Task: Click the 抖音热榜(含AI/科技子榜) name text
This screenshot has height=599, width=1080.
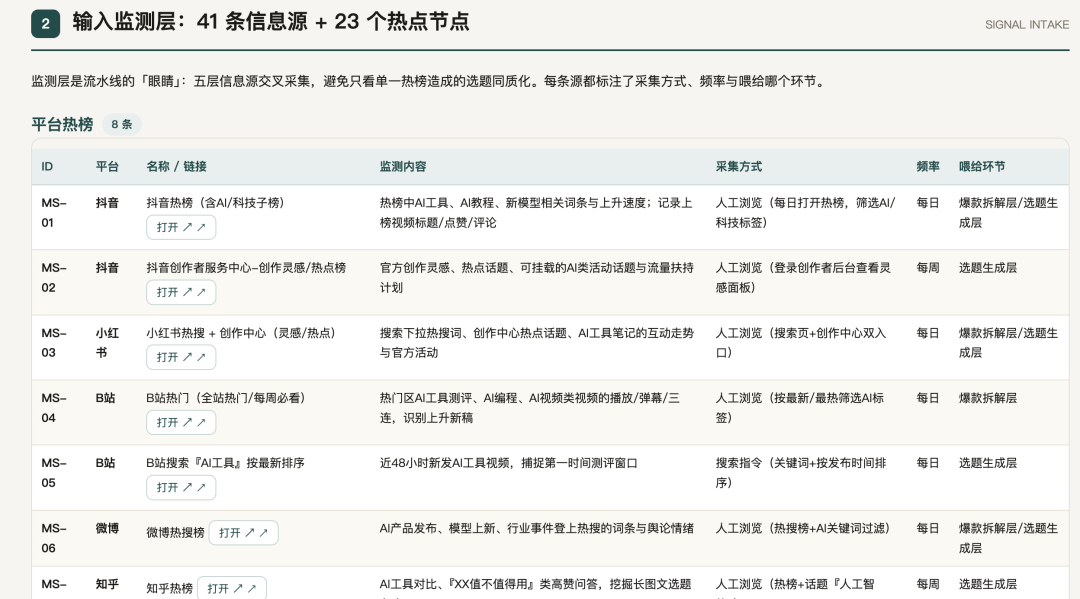Action: coord(215,203)
